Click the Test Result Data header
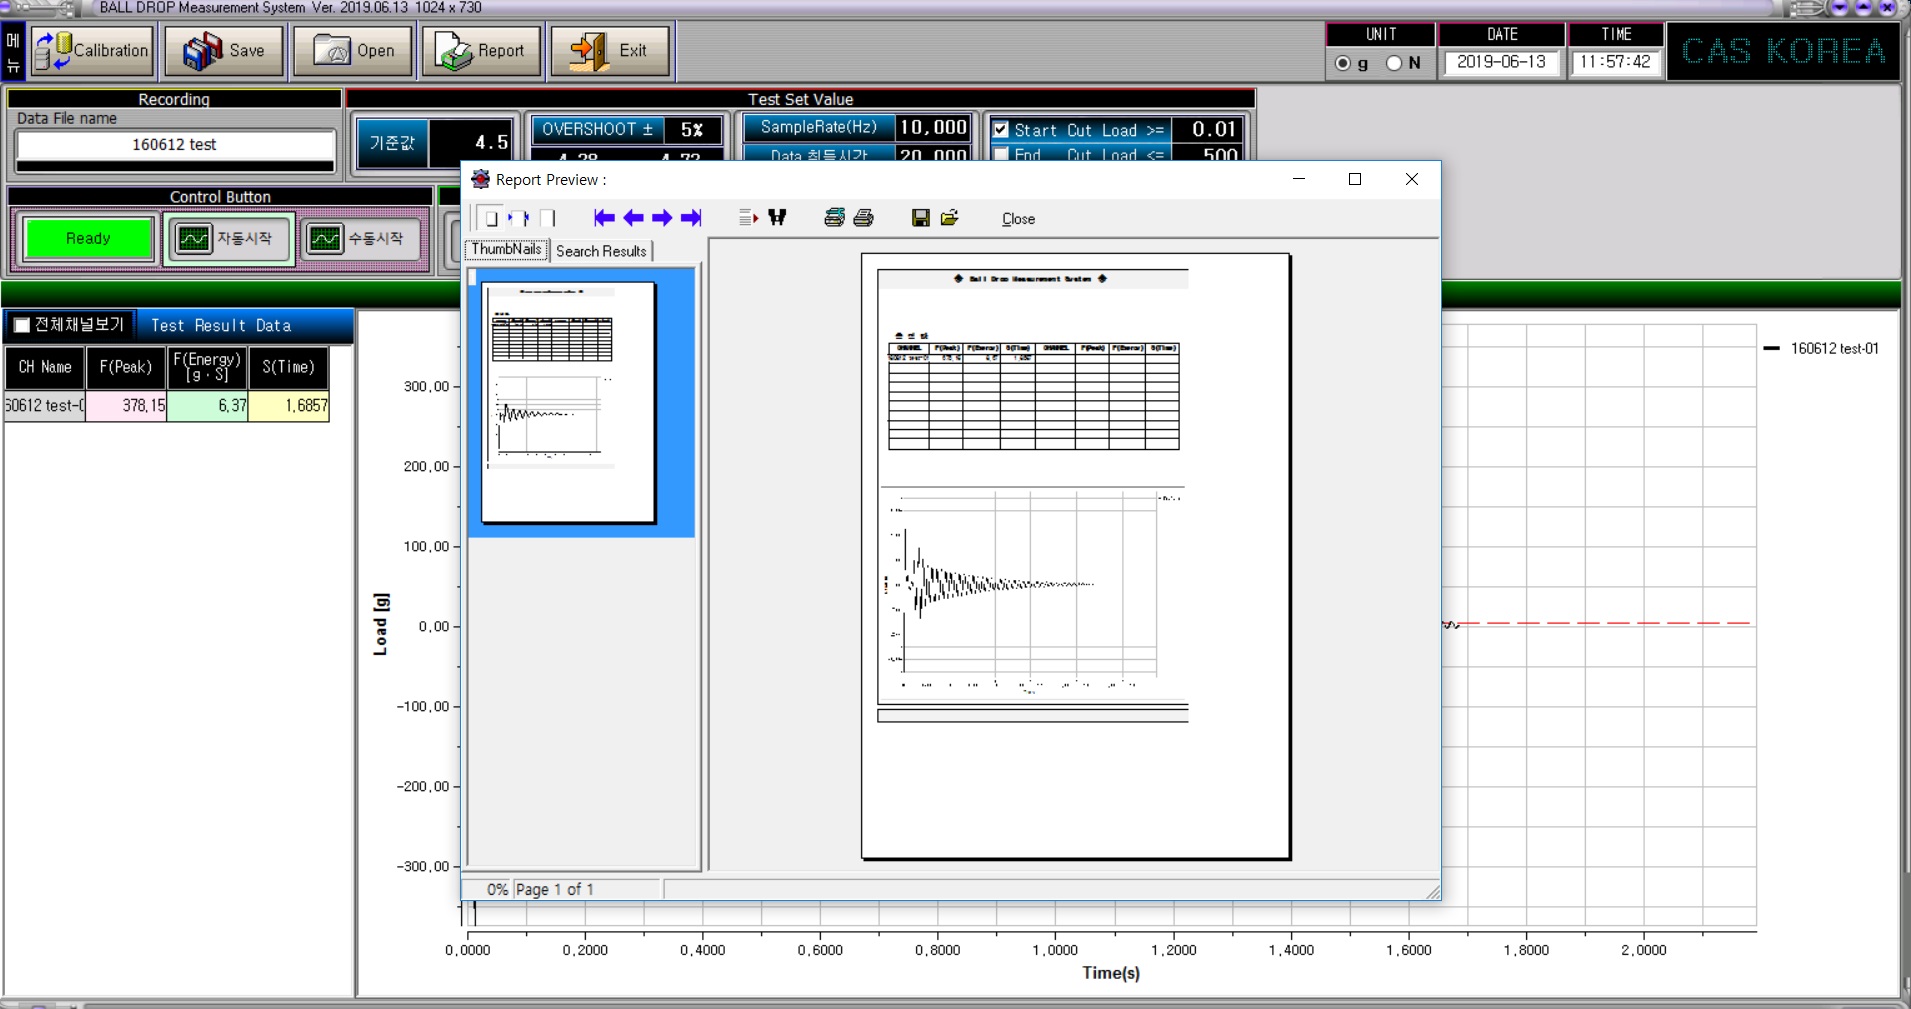 (221, 325)
